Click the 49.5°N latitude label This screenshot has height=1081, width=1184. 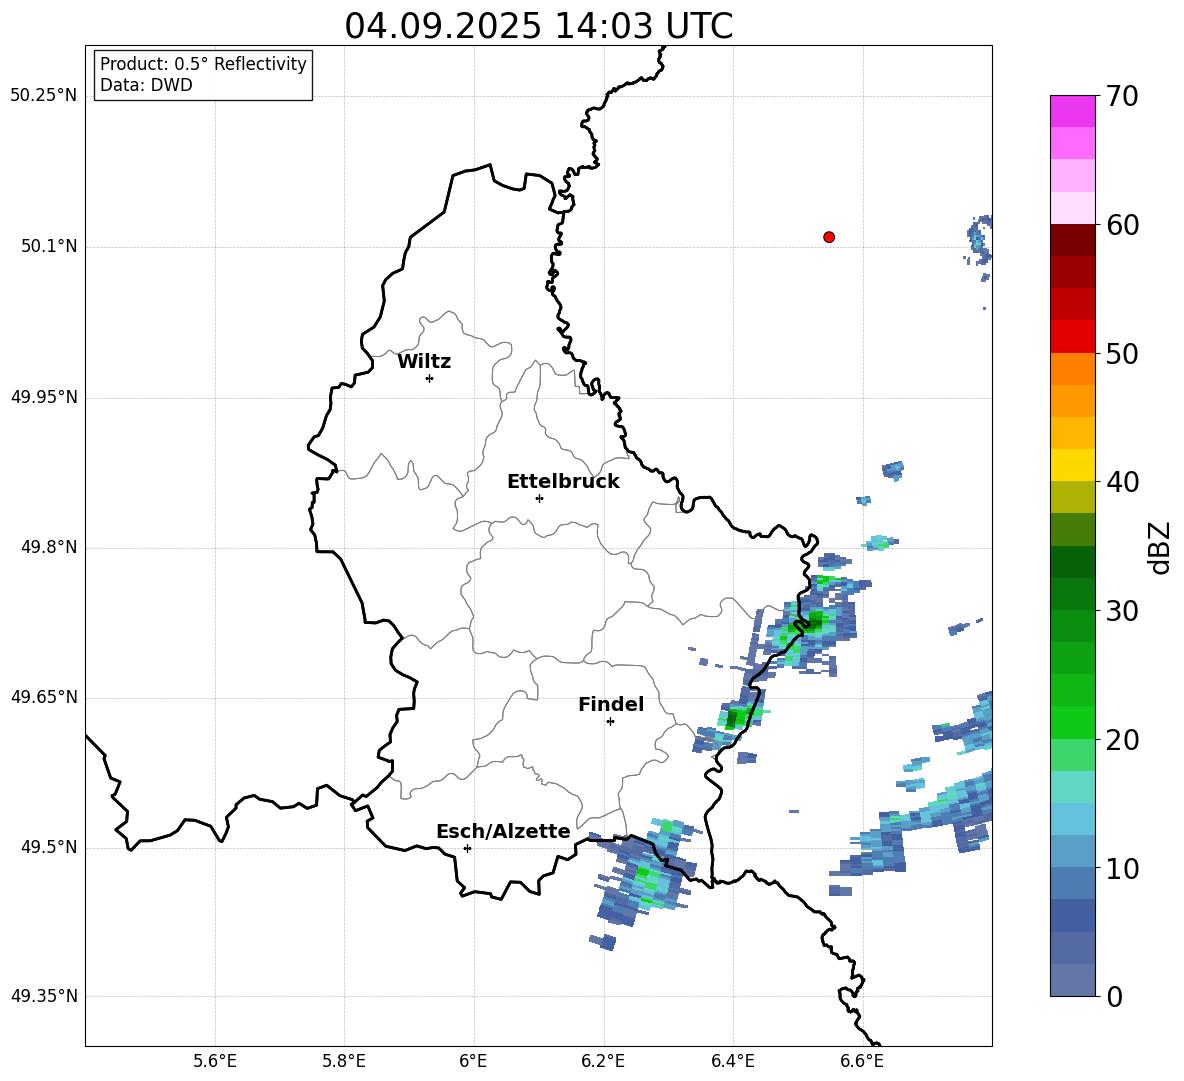[48, 847]
